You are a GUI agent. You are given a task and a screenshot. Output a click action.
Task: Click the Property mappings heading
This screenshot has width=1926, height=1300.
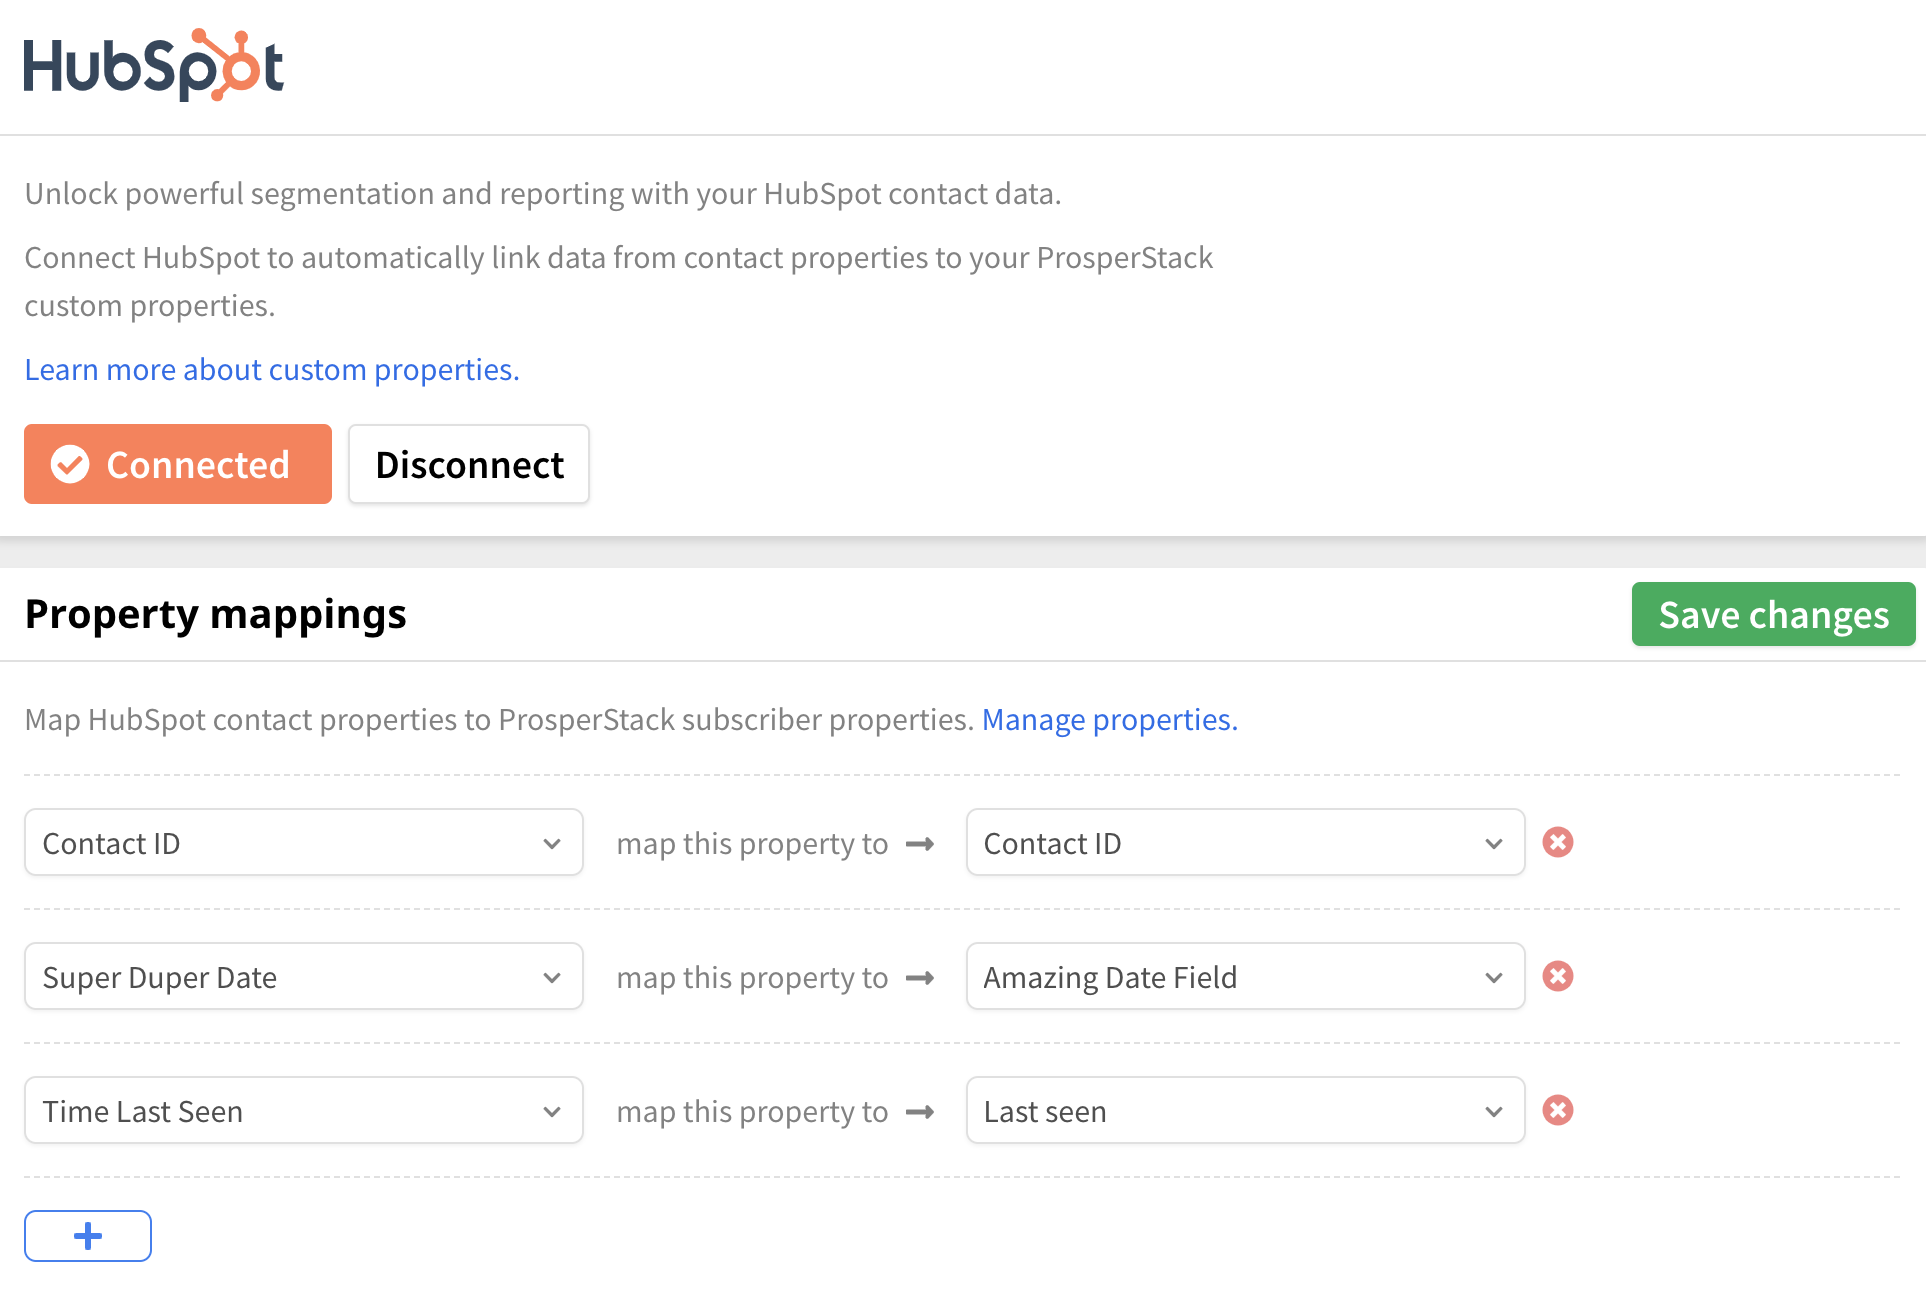(215, 614)
